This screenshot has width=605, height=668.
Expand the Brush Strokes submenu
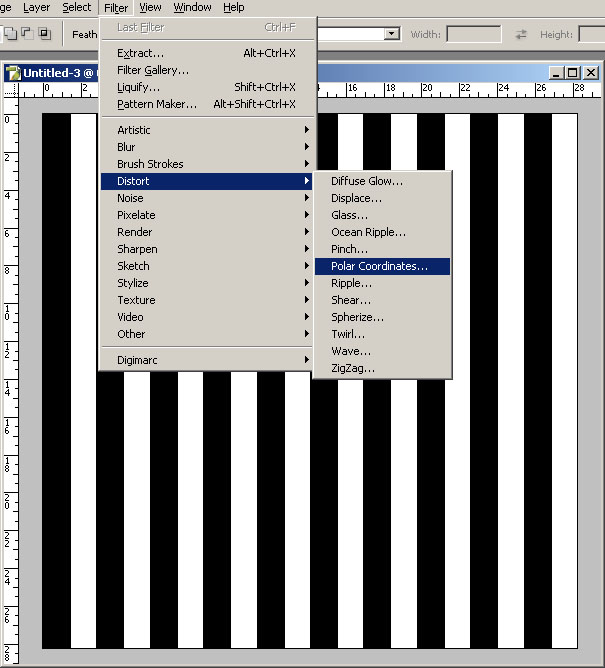tap(207, 164)
